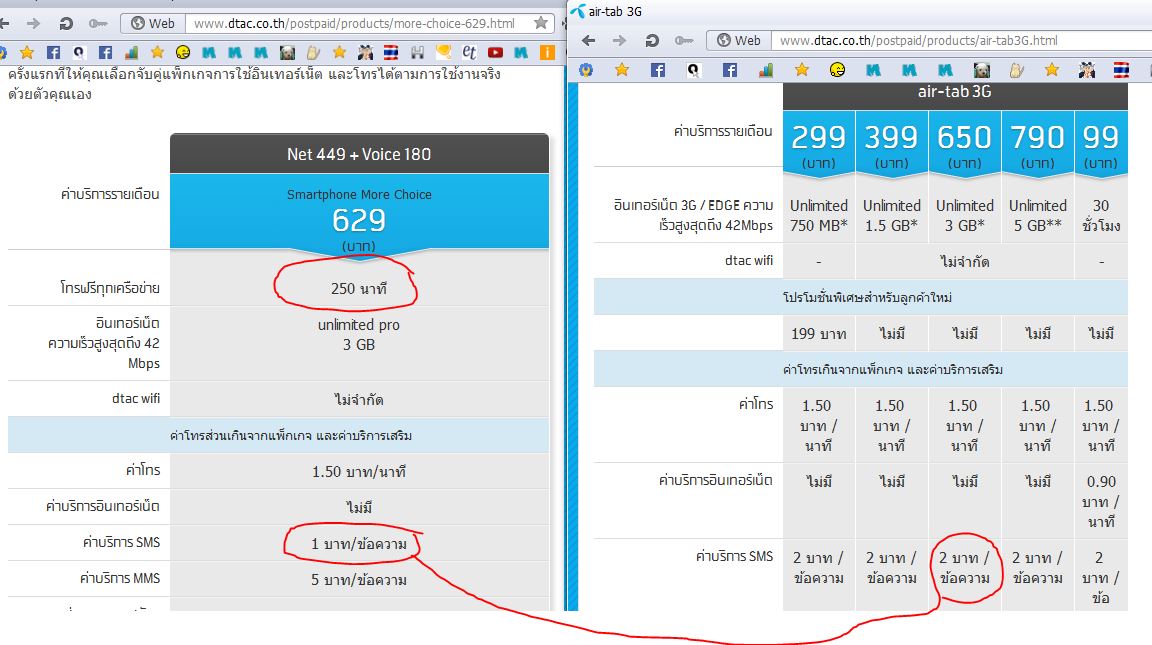Click the 'ไม่จำกัด' dtac wifi cell in air-tab table
The height and width of the screenshot is (645, 1152).
[965, 262]
